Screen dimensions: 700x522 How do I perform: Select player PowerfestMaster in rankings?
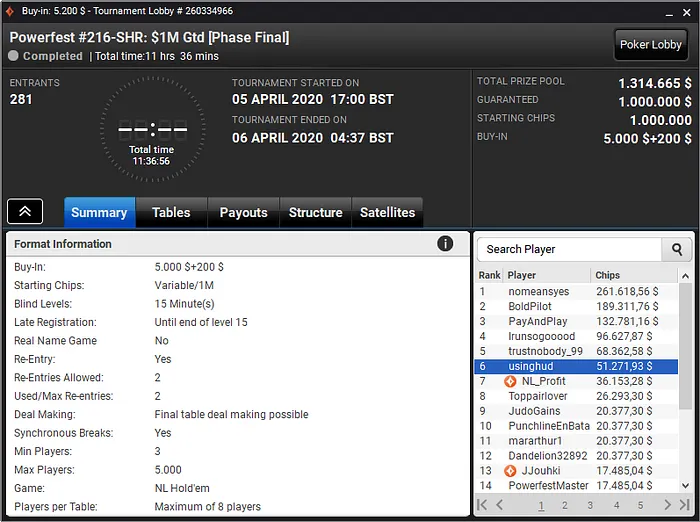tap(576, 485)
